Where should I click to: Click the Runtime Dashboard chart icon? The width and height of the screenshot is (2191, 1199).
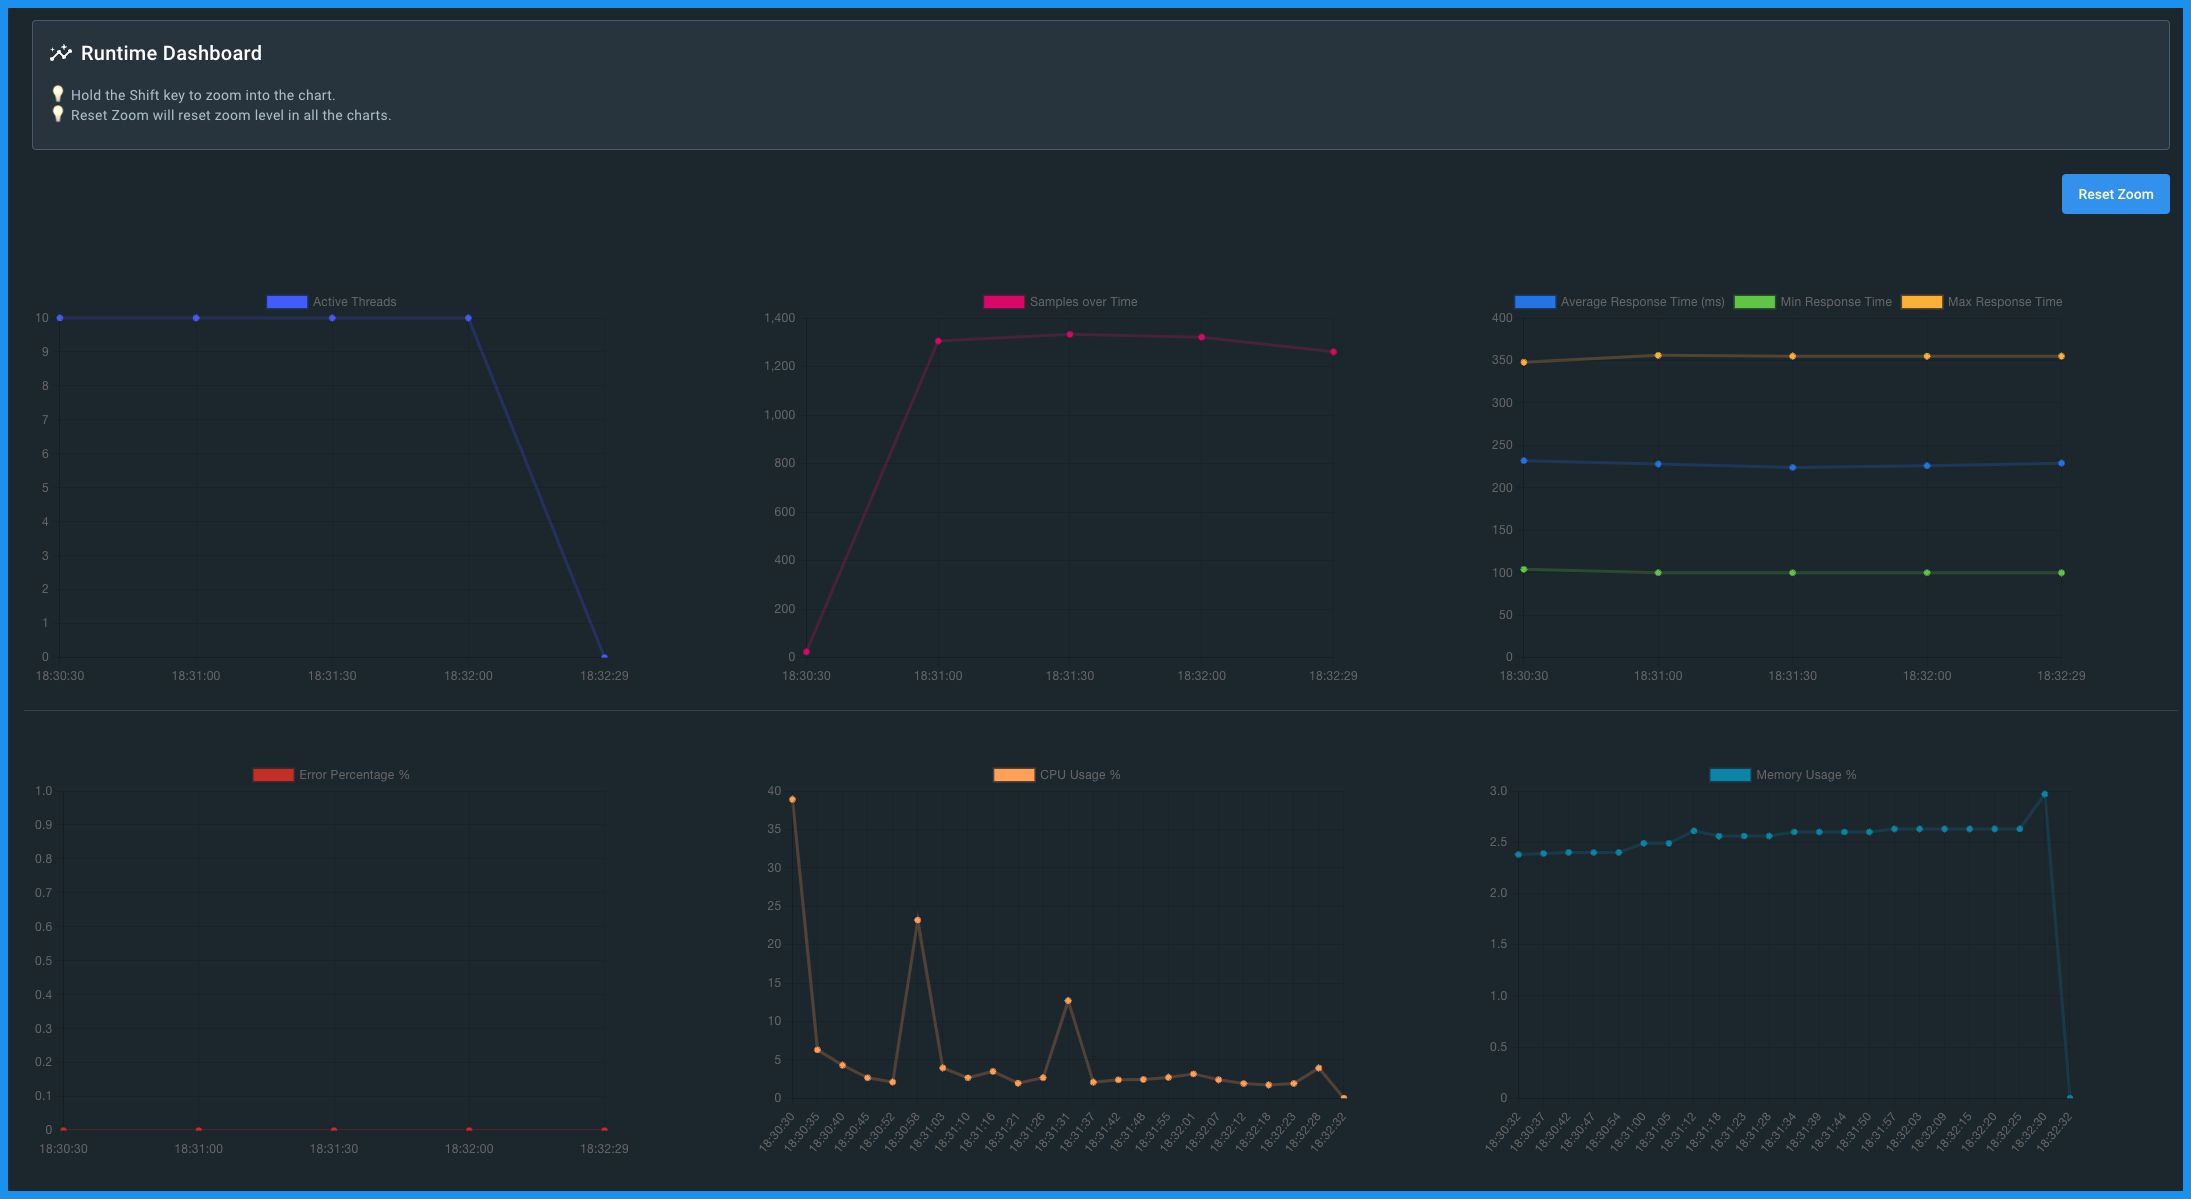click(x=61, y=53)
